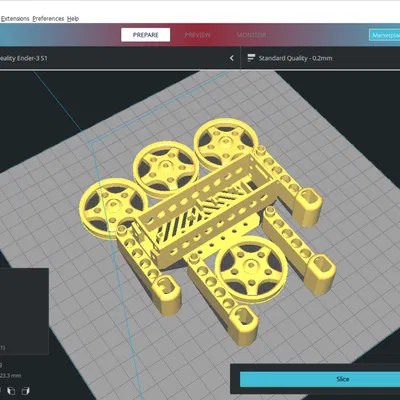The width and height of the screenshot is (400, 400).
Task: Switch camera to left side view icon
Action: click(x=11, y=391)
